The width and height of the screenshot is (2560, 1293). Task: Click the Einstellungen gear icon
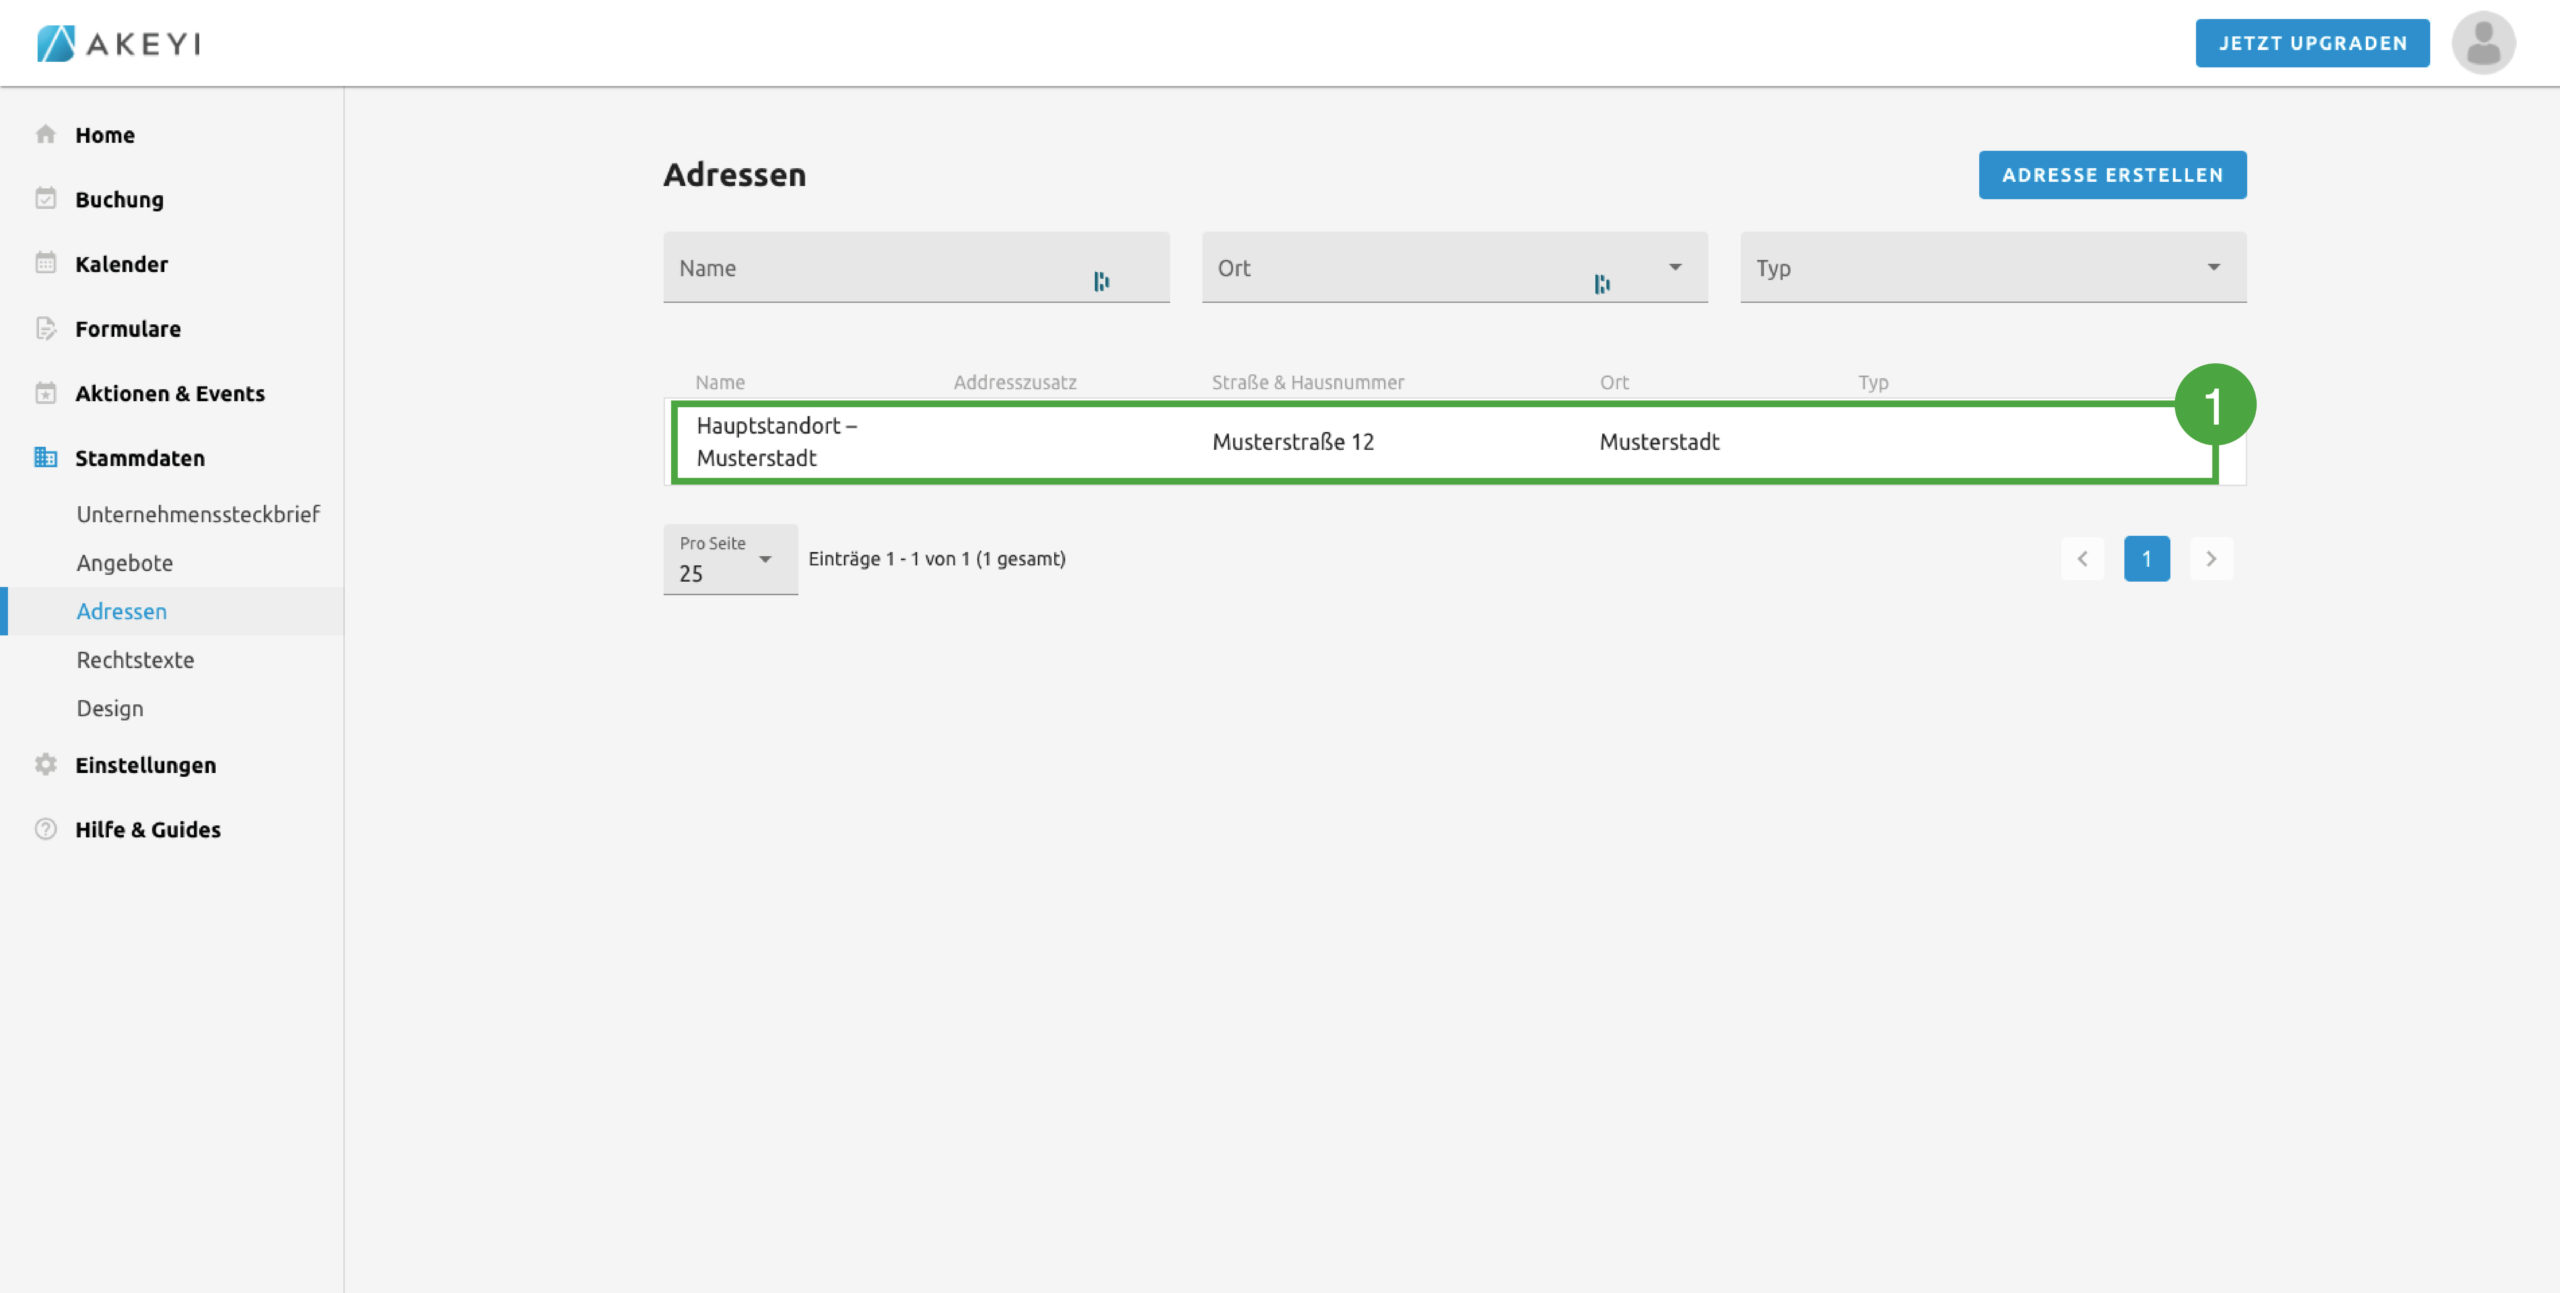coord(46,764)
